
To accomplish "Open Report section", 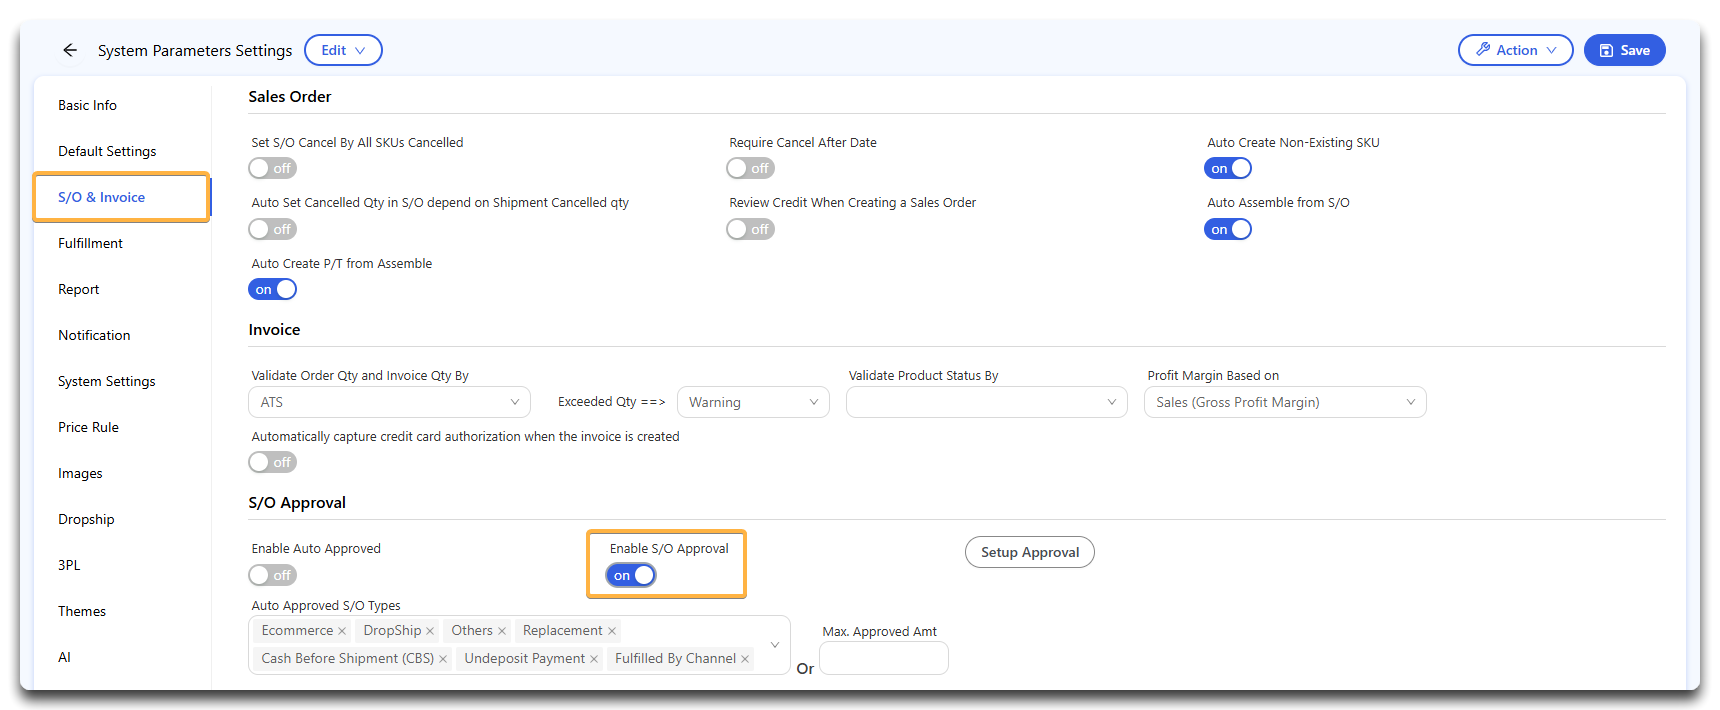I will click(x=78, y=289).
